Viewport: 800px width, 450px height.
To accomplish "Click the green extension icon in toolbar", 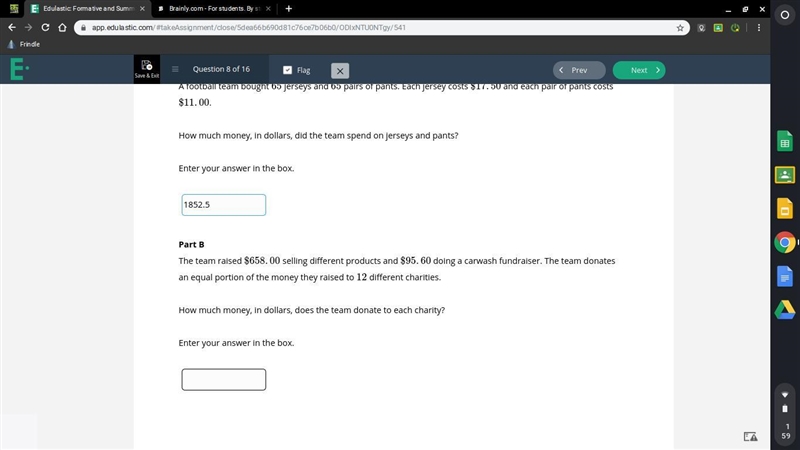I will tap(718, 28).
